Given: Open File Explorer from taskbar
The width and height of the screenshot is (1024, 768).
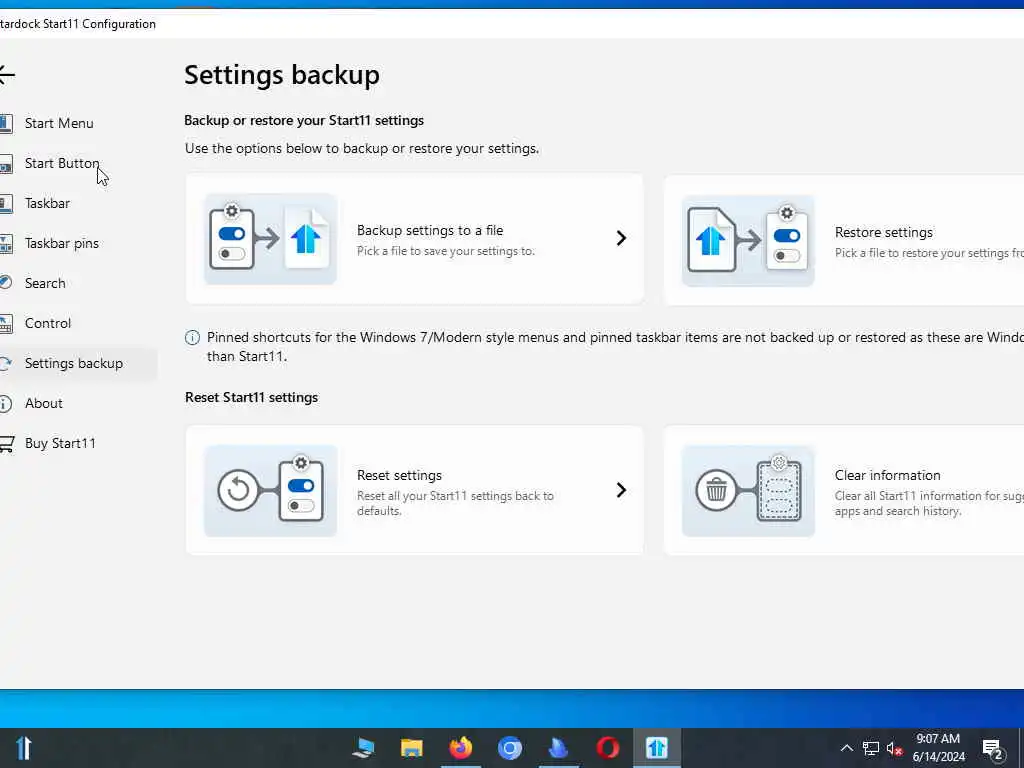Looking at the screenshot, I should [x=411, y=748].
